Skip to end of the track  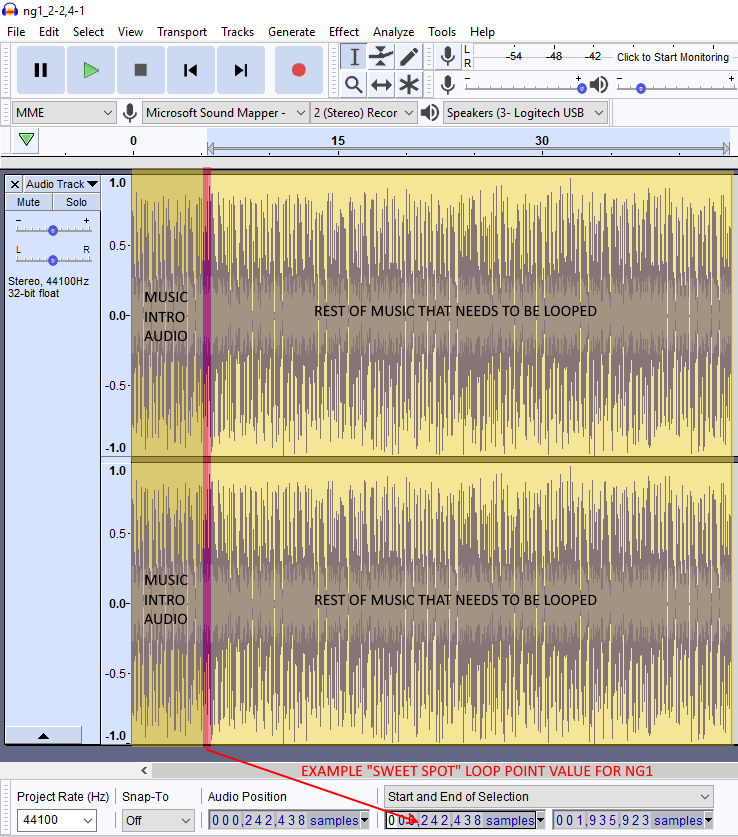[241, 70]
